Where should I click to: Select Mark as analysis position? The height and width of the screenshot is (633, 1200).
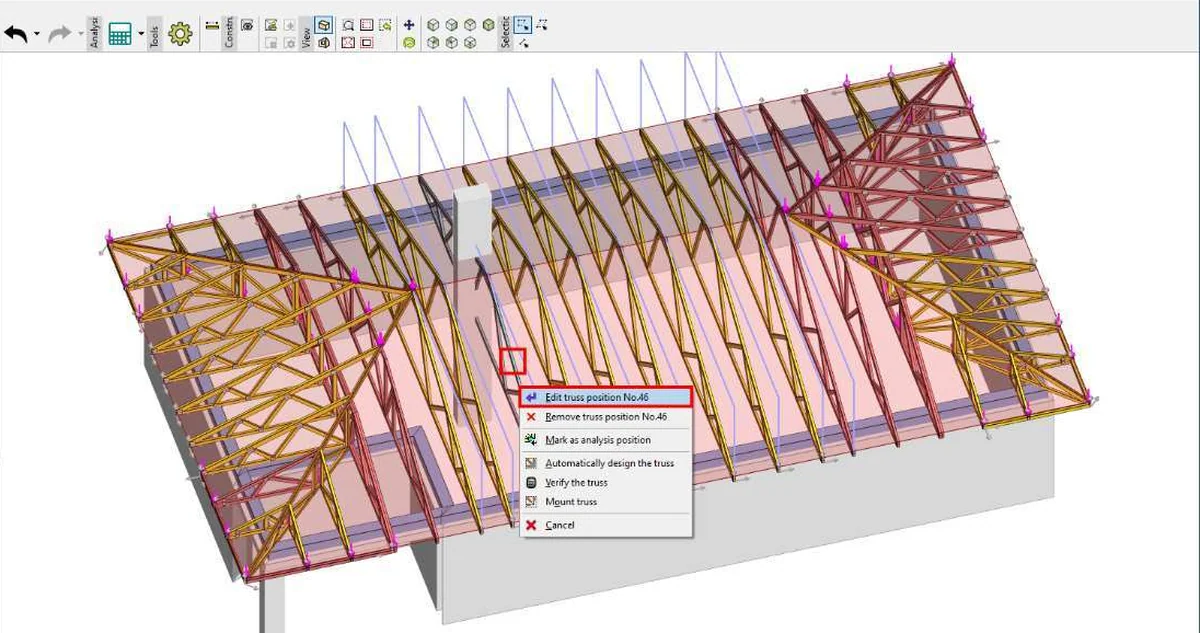click(x=605, y=440)
